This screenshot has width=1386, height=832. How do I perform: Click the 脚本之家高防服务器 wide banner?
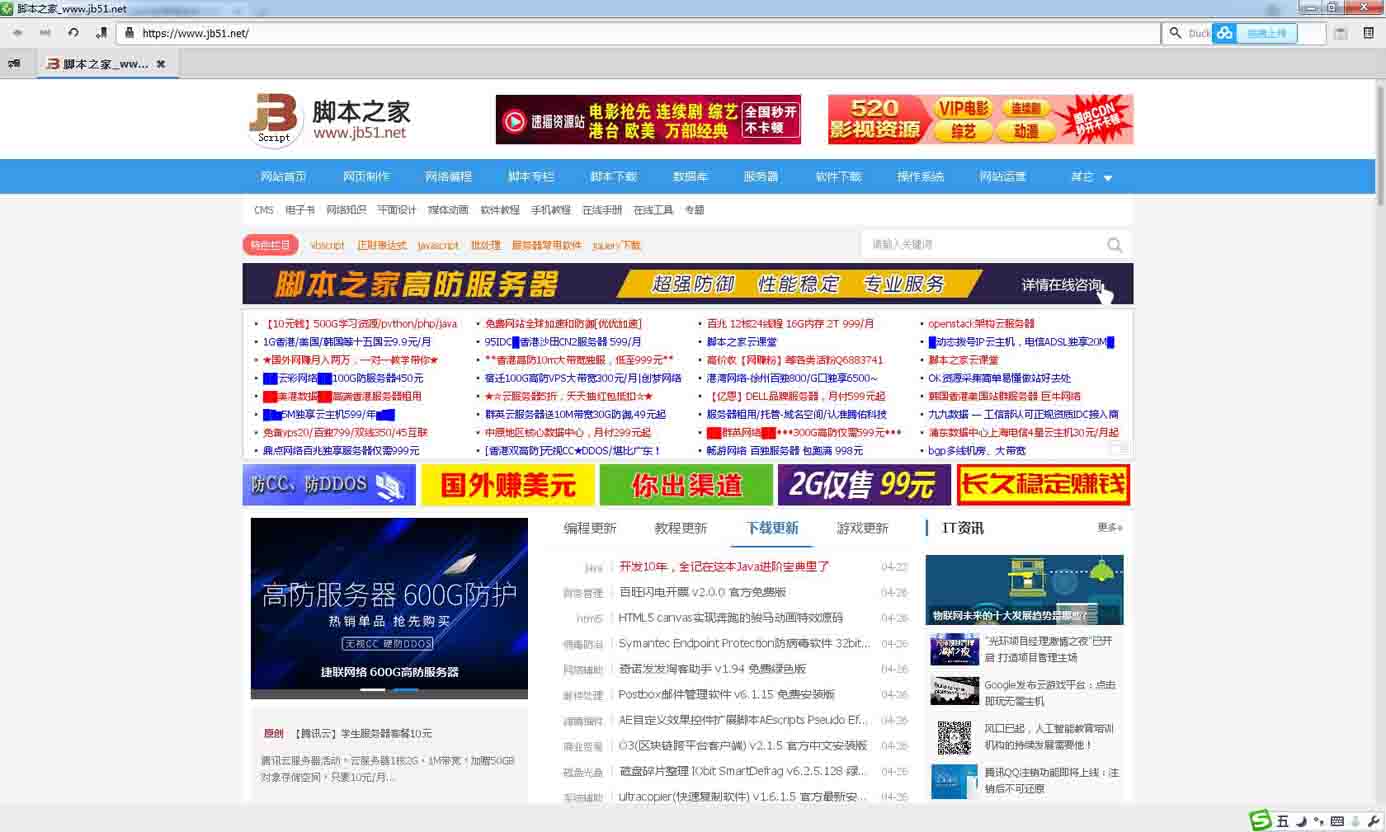tap(688, 284)
